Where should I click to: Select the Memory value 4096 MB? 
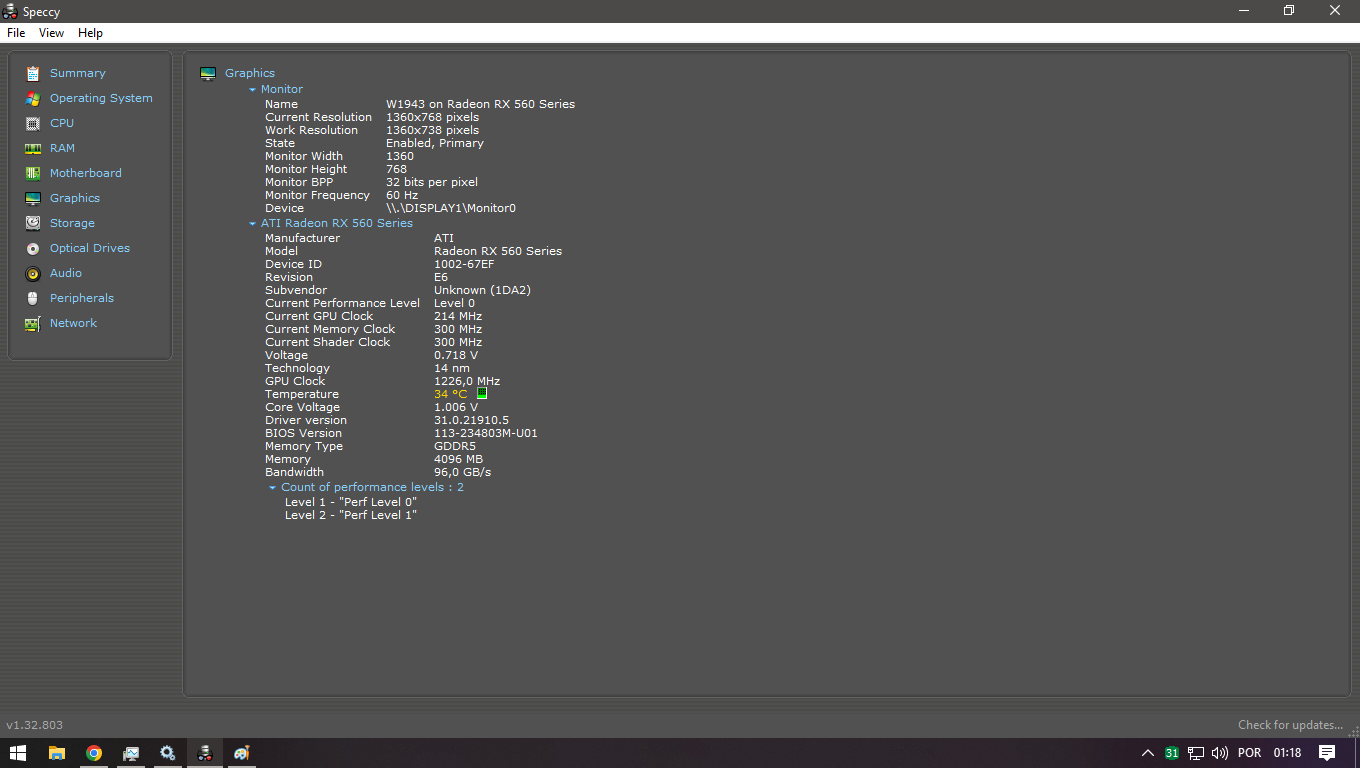tap(458, 459)
